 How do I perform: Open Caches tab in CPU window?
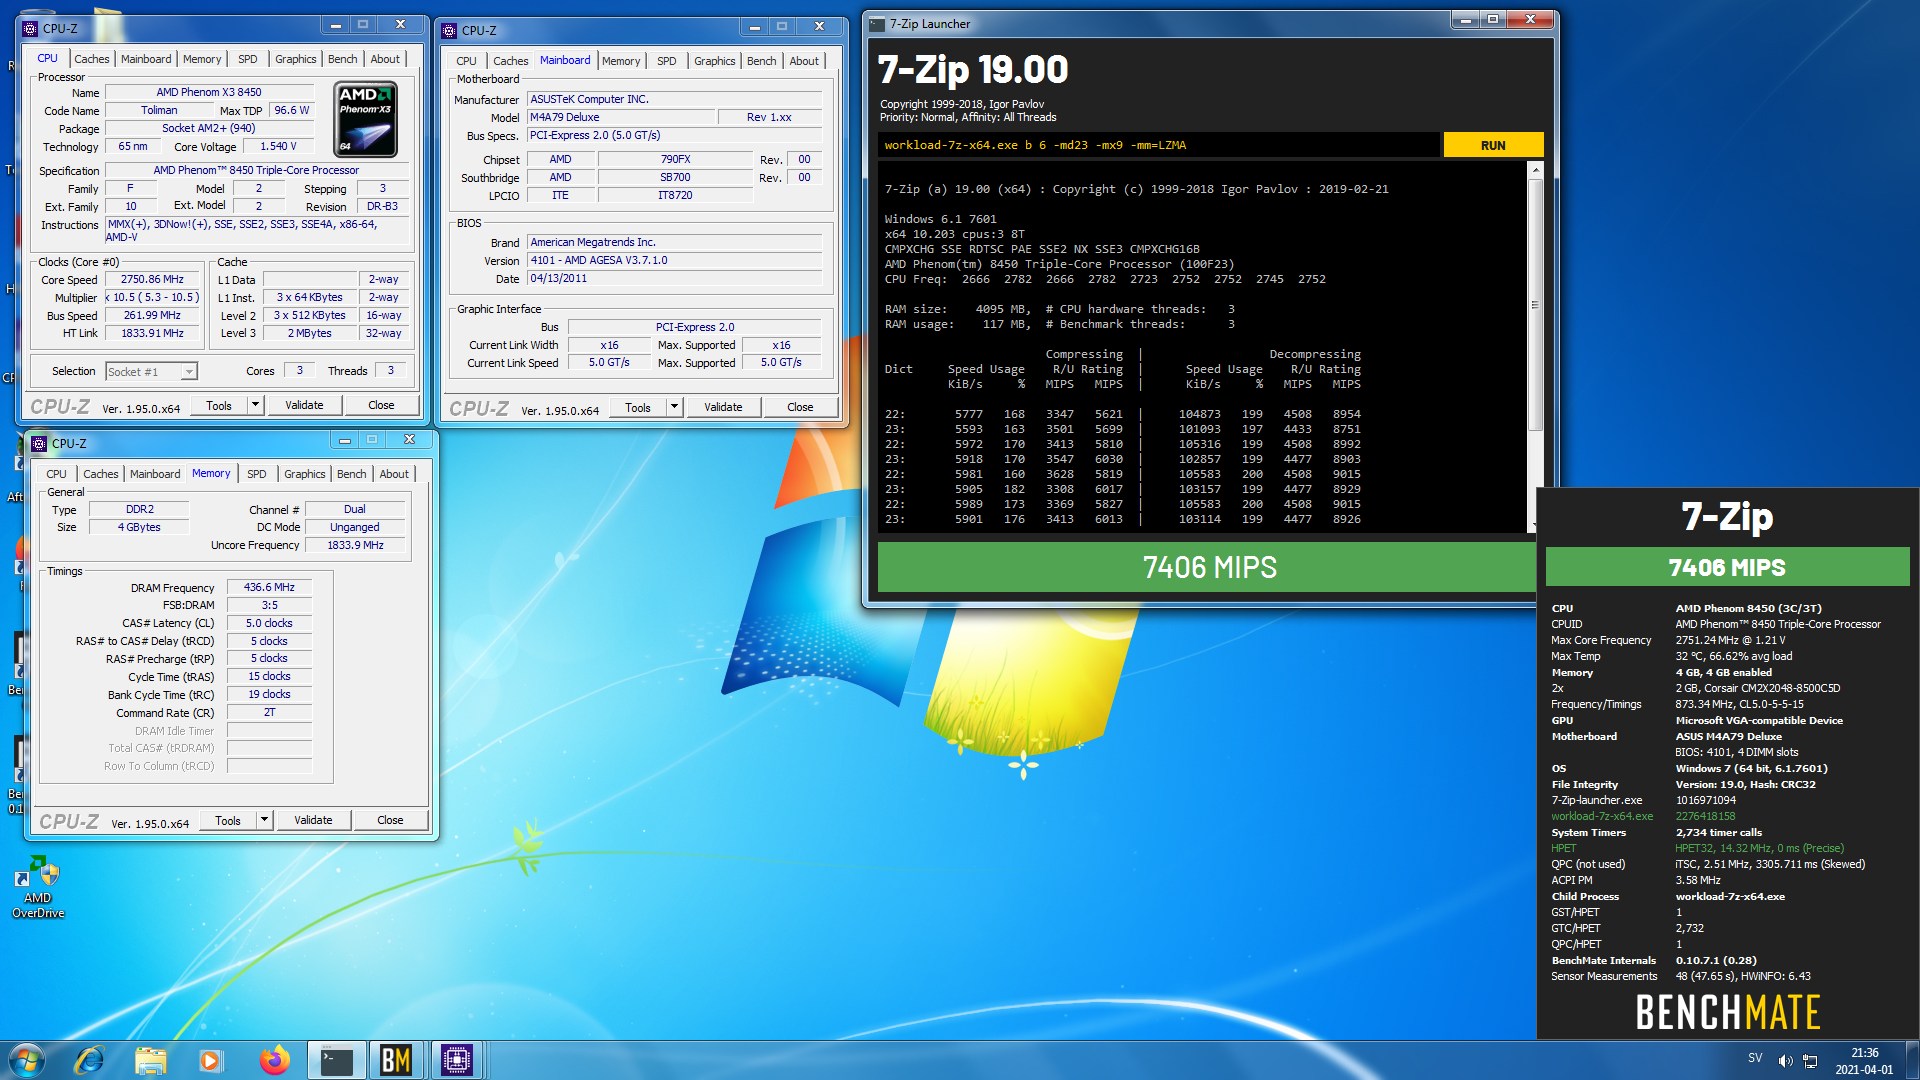tap(91, 59)
